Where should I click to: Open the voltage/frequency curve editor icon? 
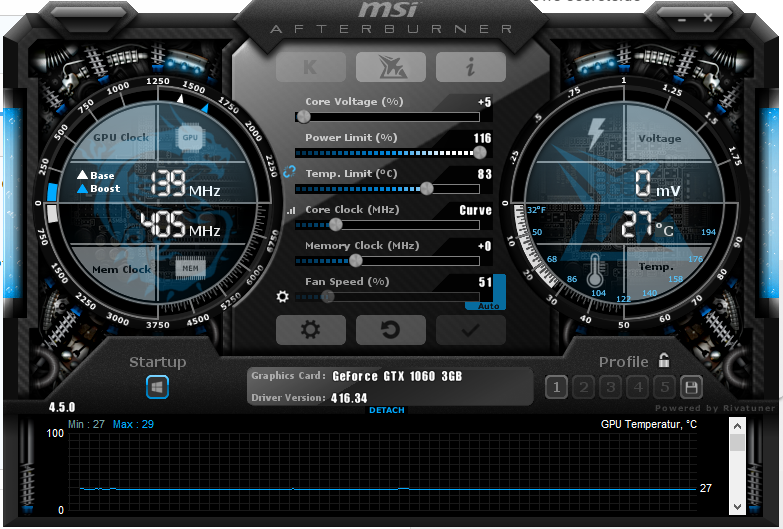291,211
